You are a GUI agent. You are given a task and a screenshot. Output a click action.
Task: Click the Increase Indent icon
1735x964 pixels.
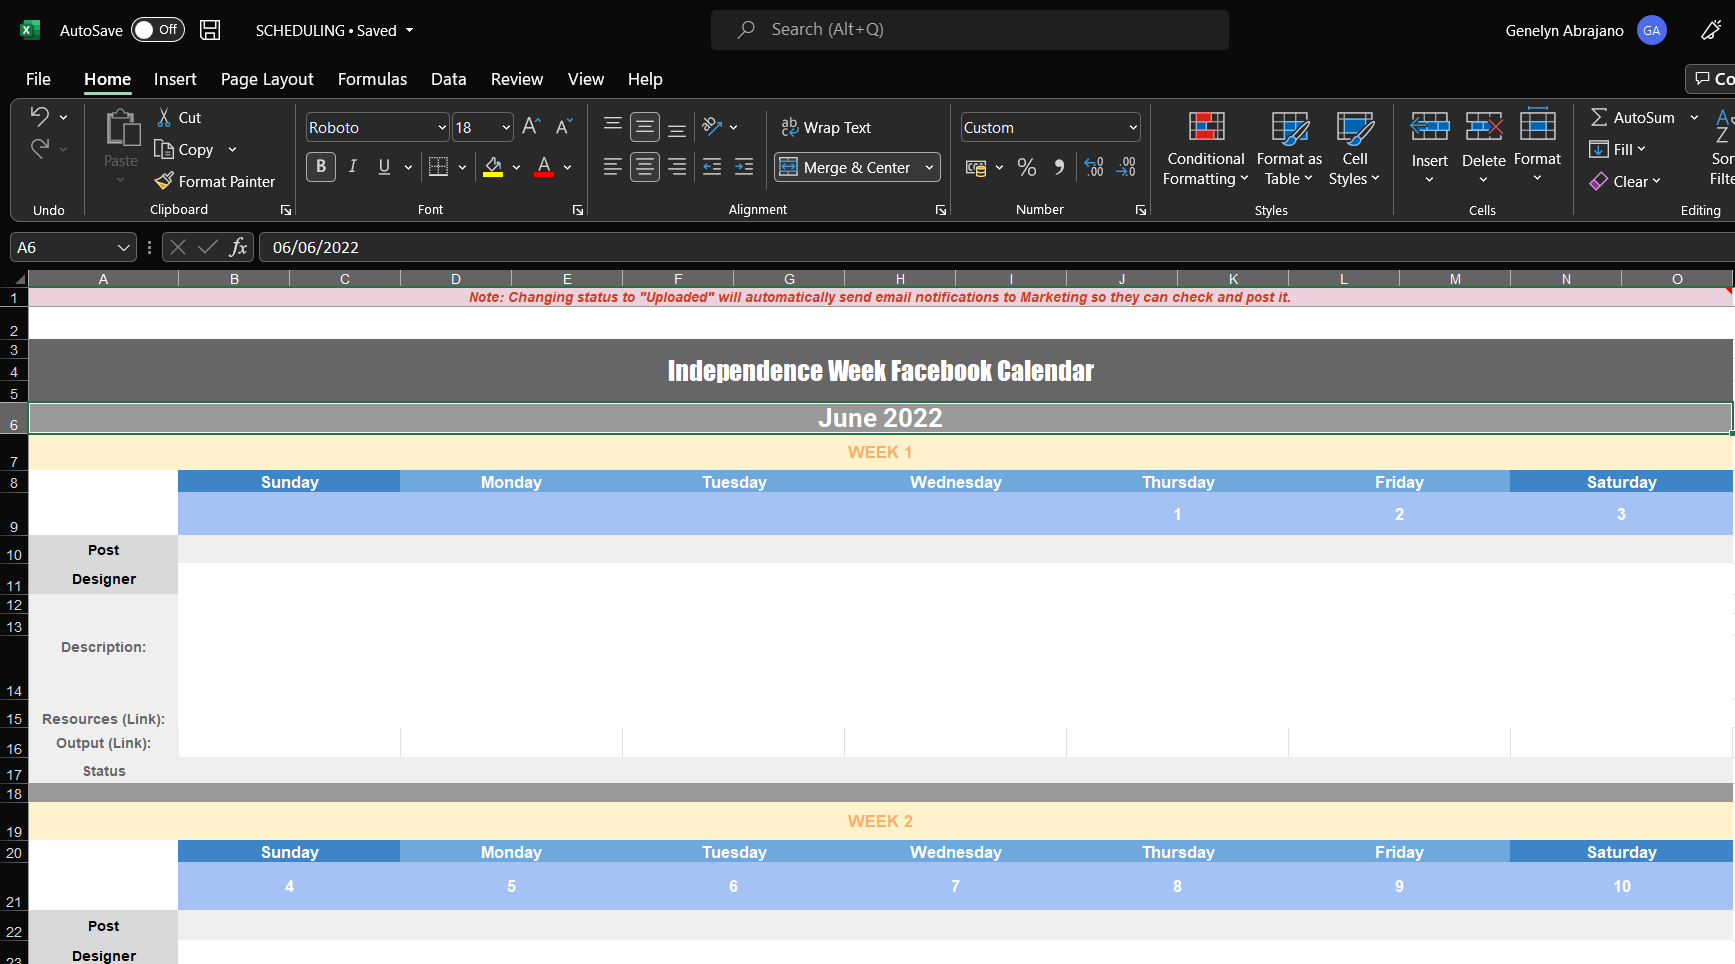[744, 167]
